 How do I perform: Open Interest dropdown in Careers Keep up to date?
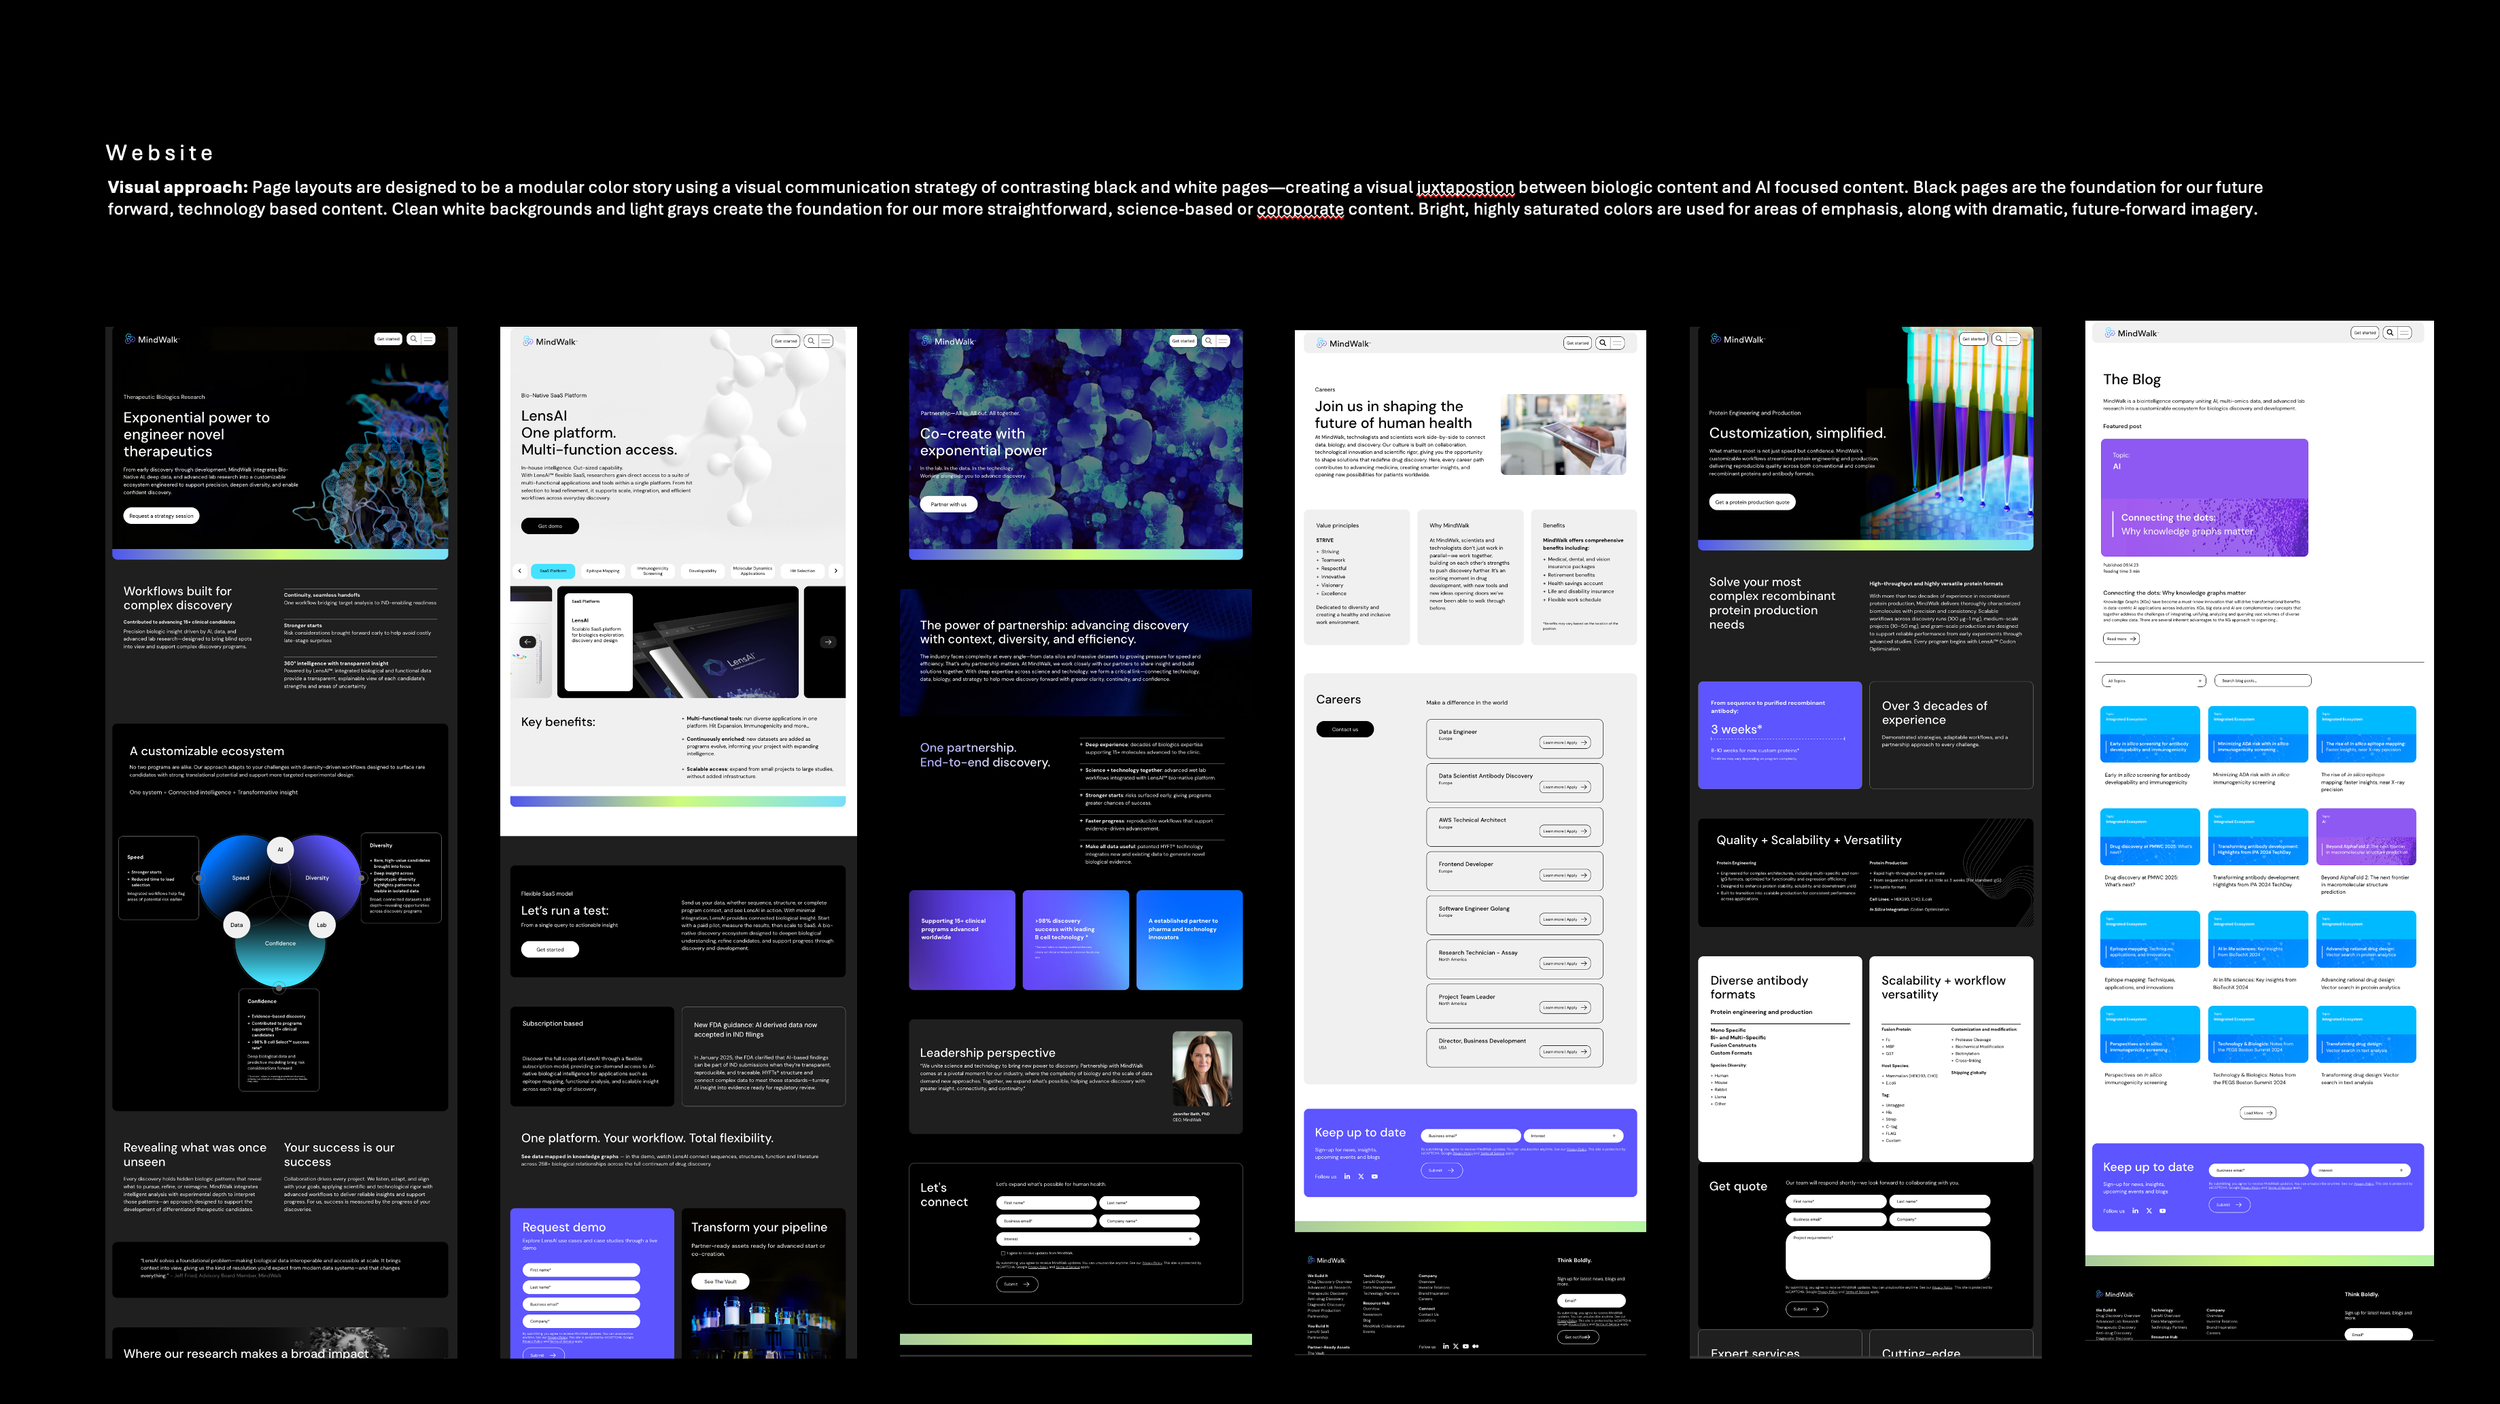point(1574,1136)
